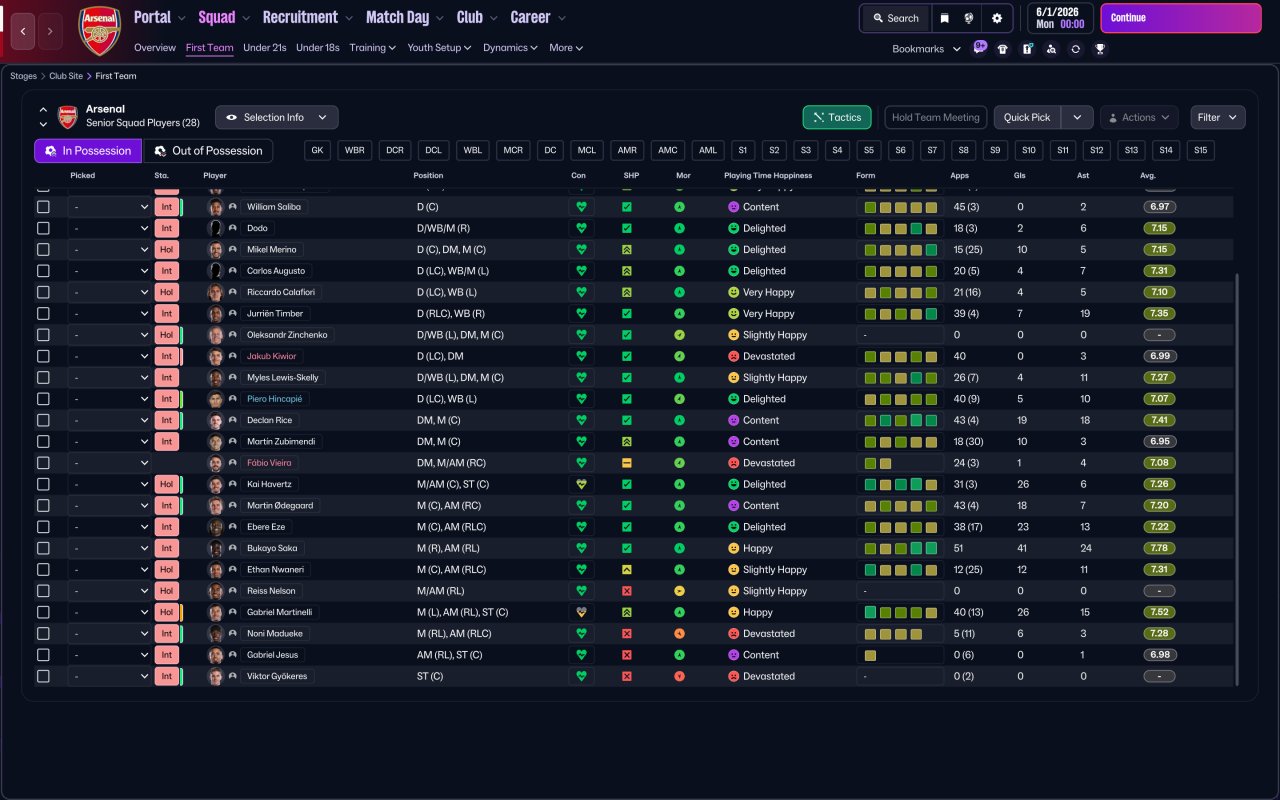Click the scouting search-person shortcut icon
This screenshot has width=1280, height=800.
point(1051,49)
